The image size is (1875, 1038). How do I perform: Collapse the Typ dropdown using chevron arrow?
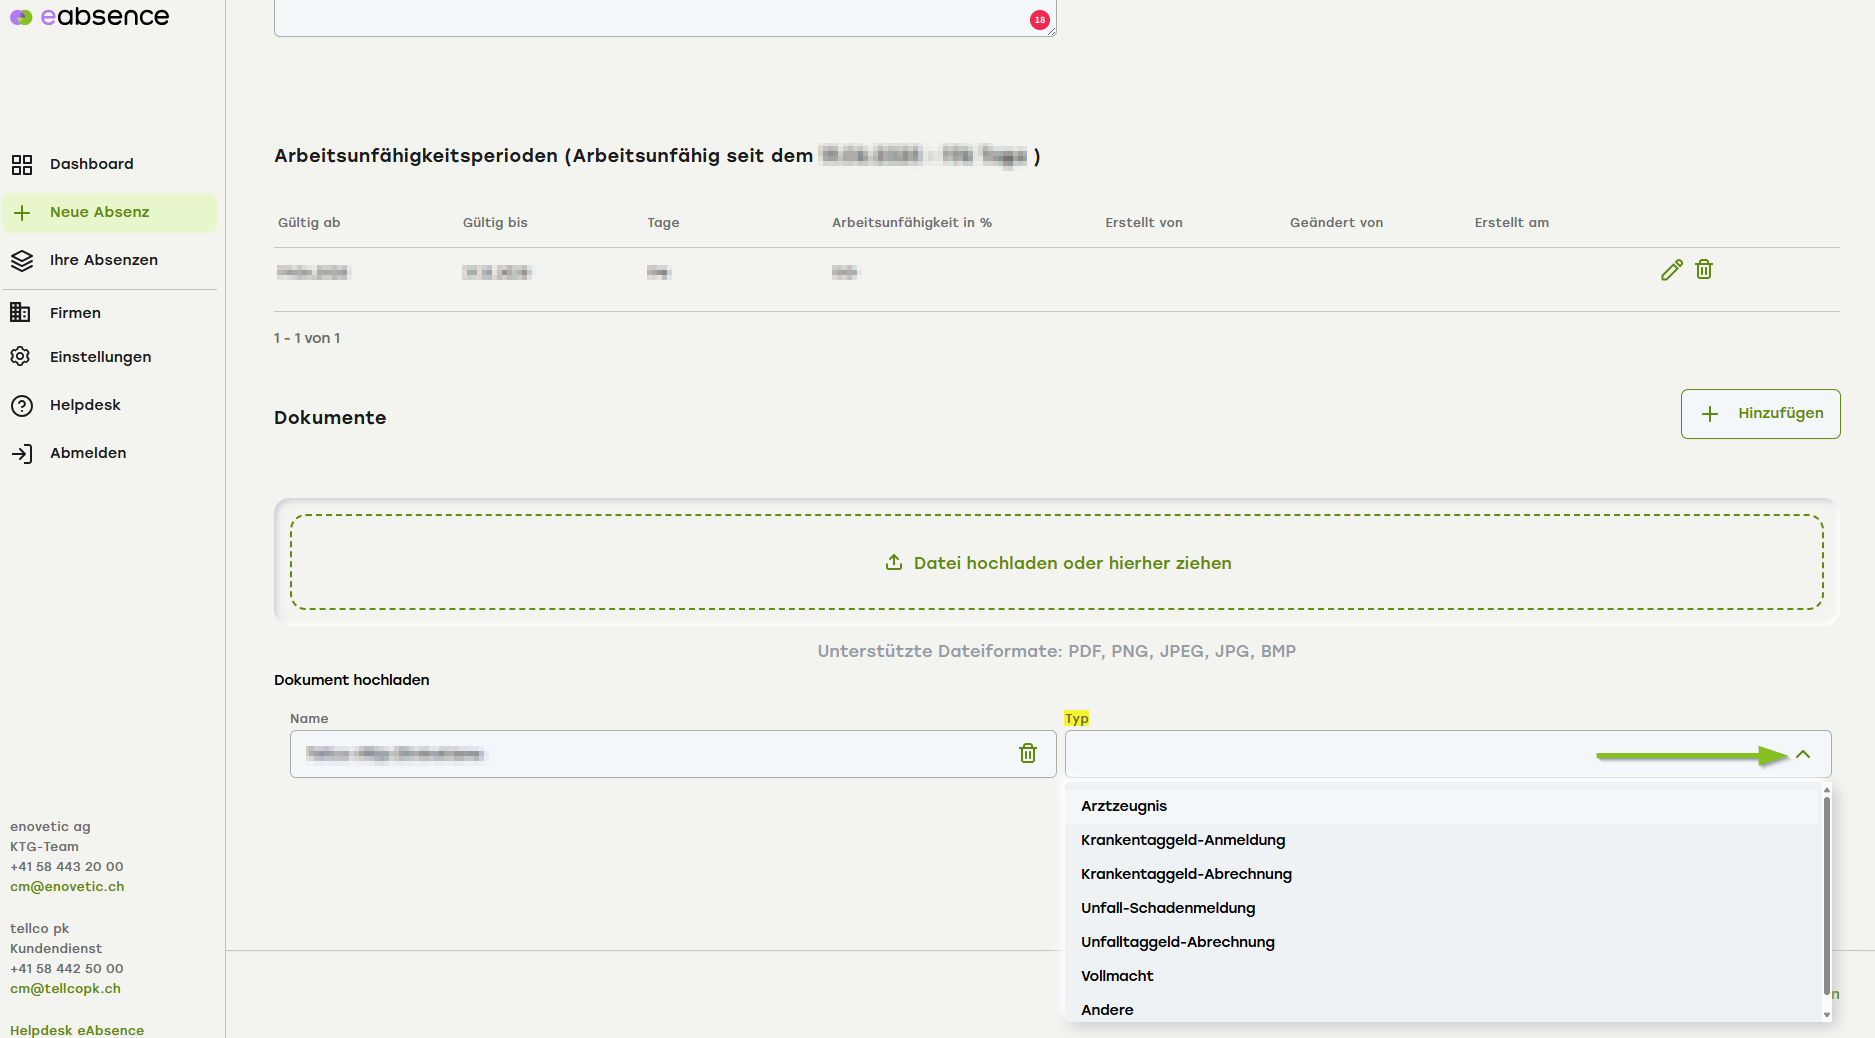point(1802,755)
